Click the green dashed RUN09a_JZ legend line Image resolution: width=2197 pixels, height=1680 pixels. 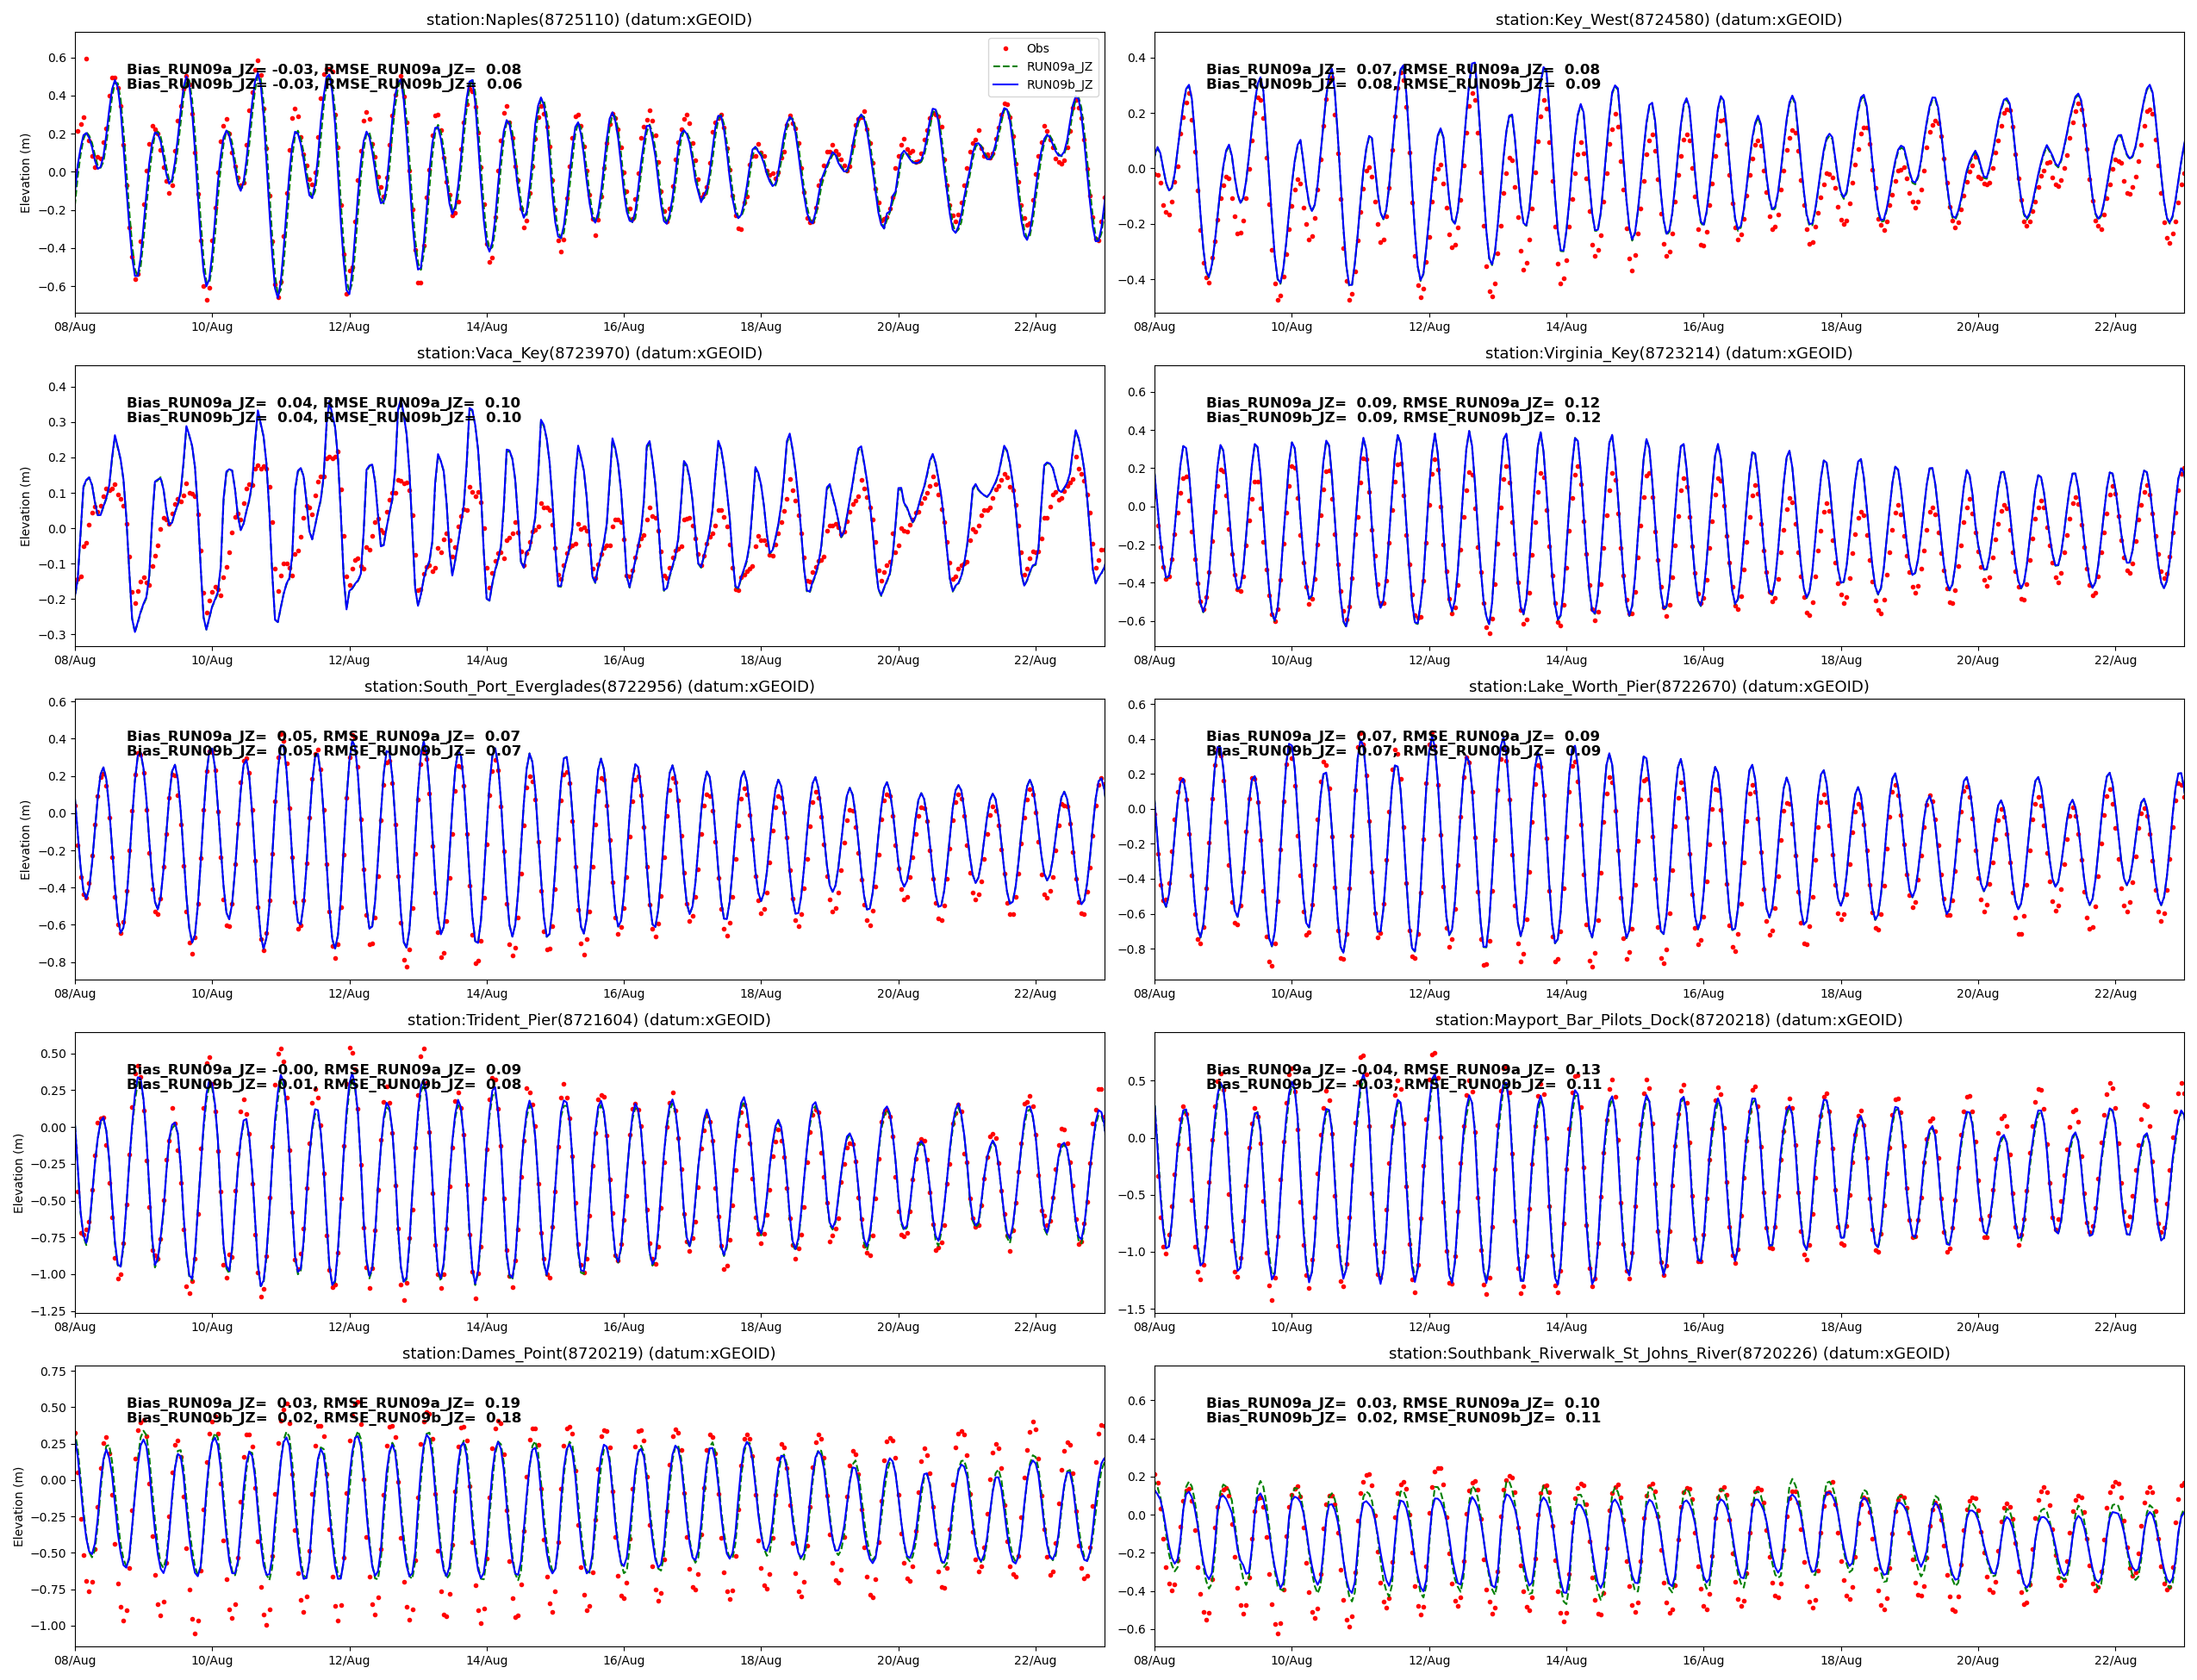1005,66
